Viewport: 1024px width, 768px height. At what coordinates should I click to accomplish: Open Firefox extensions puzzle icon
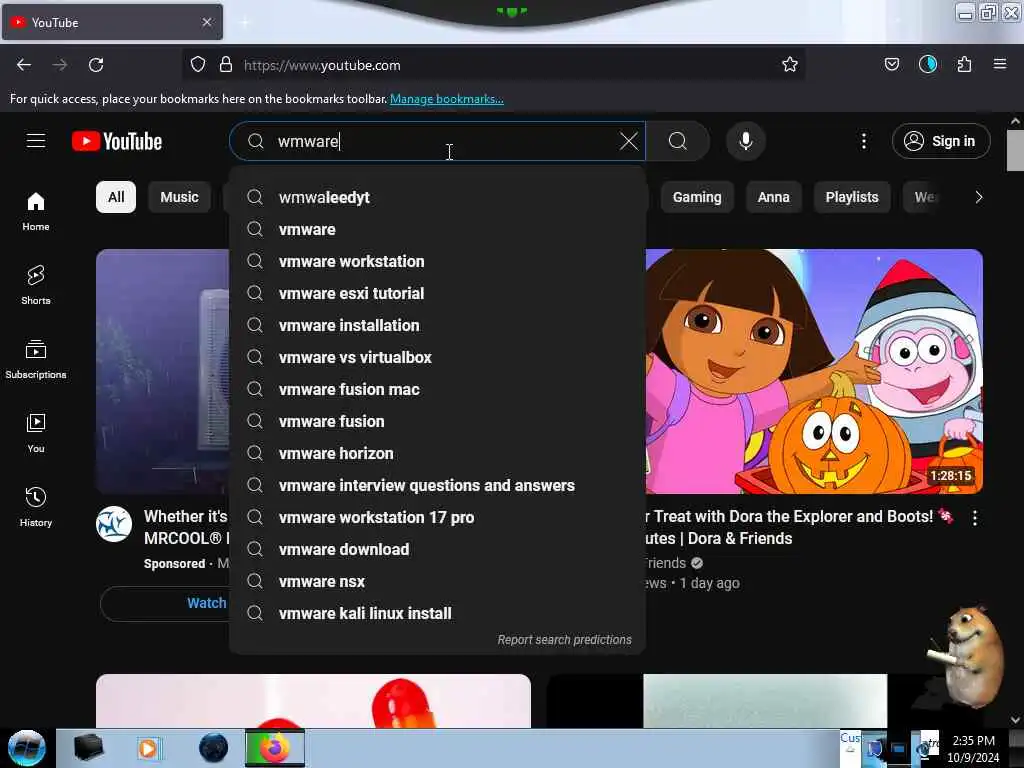tap(964, 65)
